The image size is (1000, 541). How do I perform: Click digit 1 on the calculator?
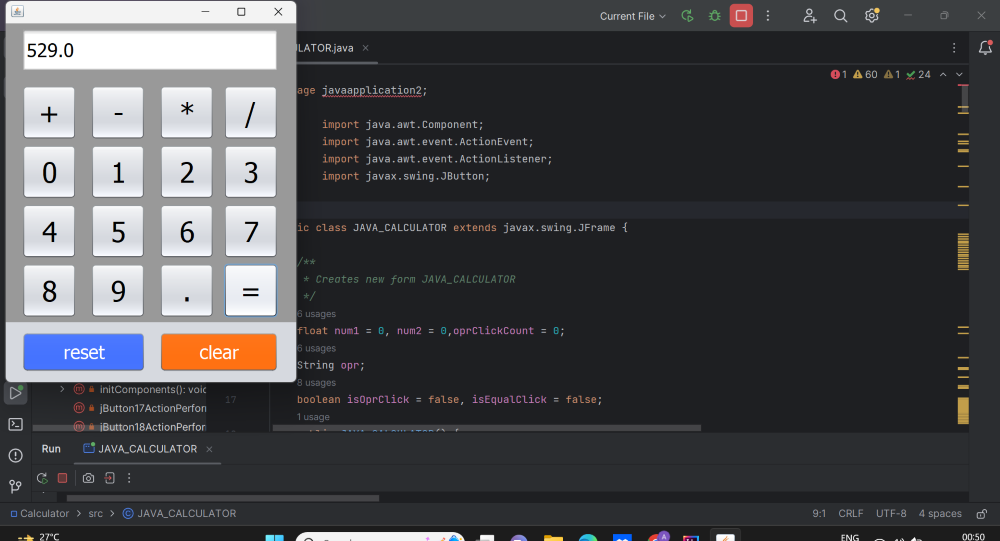click(x=118, y=172)
